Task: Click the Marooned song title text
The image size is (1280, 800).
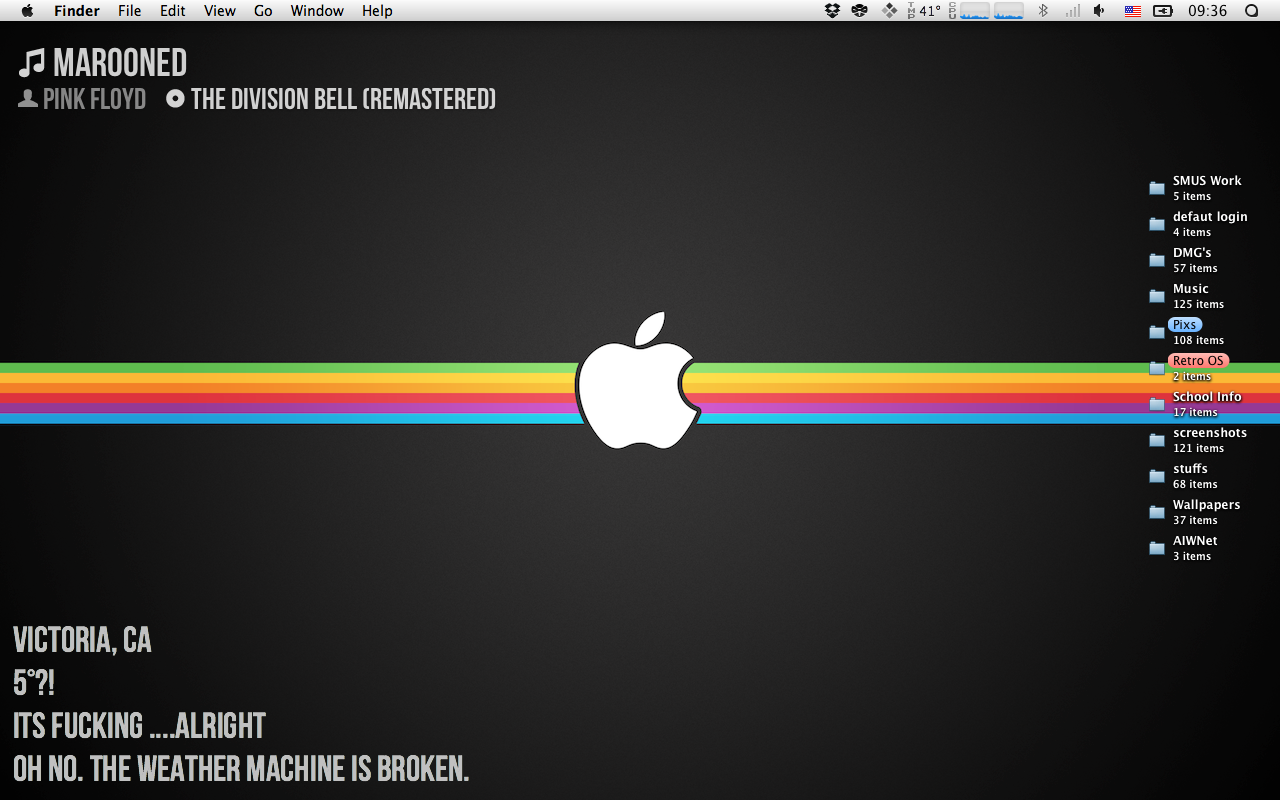Action: pyautogui.click(x=120, y=63)
